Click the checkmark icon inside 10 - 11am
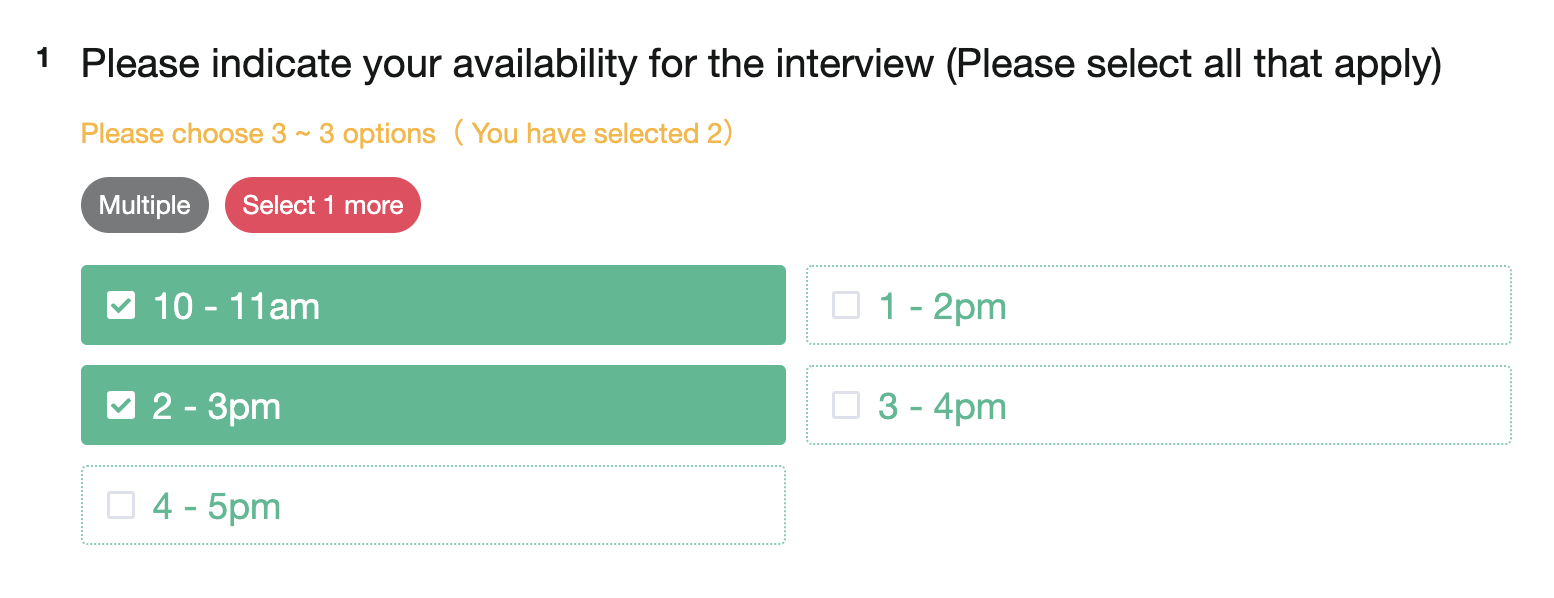The image size is (1554, 598). (120, 305)
